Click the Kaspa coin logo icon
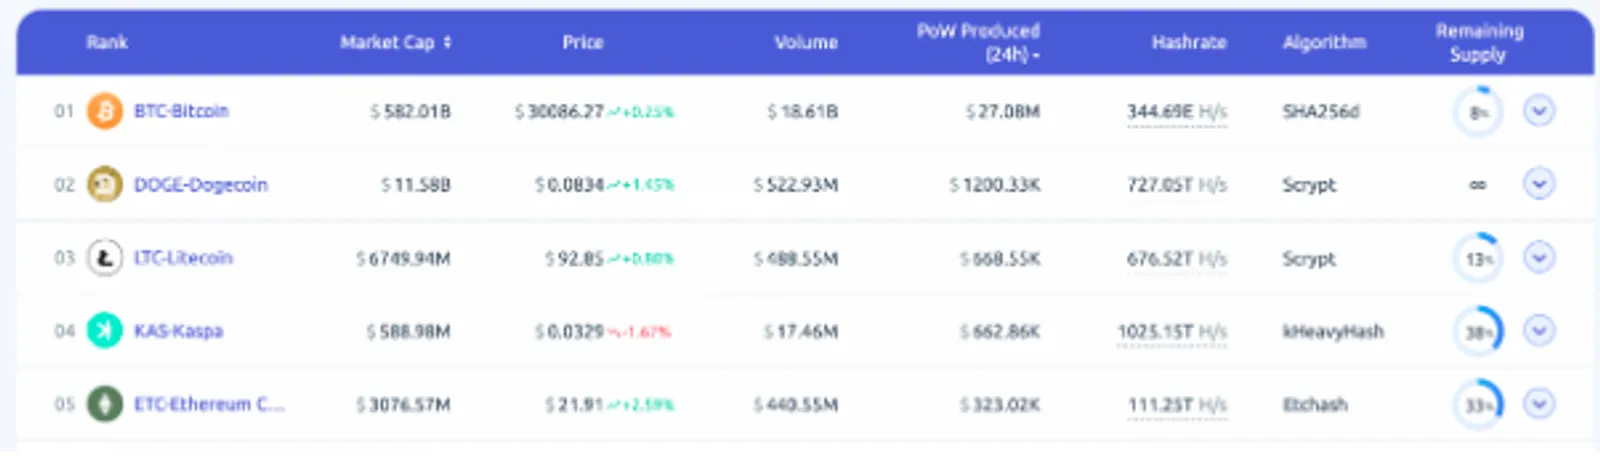The height and width of the screenshot is (476, 1600). pos(105,331)
